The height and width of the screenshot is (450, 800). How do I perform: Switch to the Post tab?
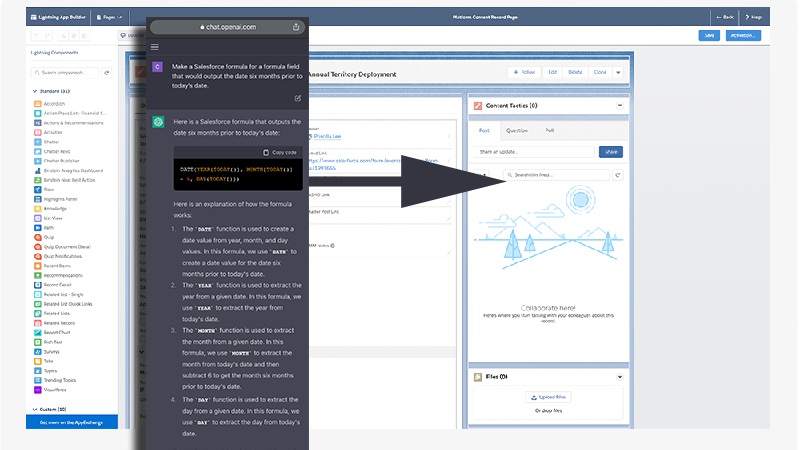(484, 131)
